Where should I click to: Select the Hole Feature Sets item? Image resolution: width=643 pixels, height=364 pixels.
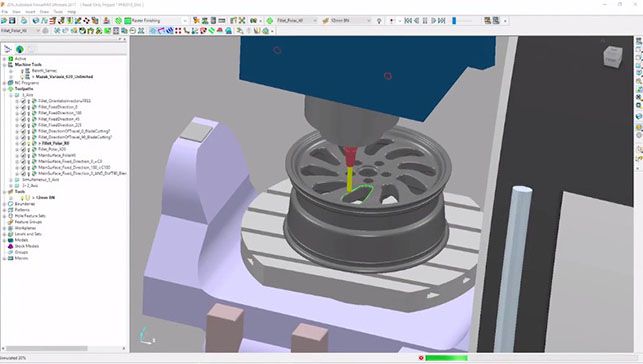pyautogui.click(x=30, y=216)
